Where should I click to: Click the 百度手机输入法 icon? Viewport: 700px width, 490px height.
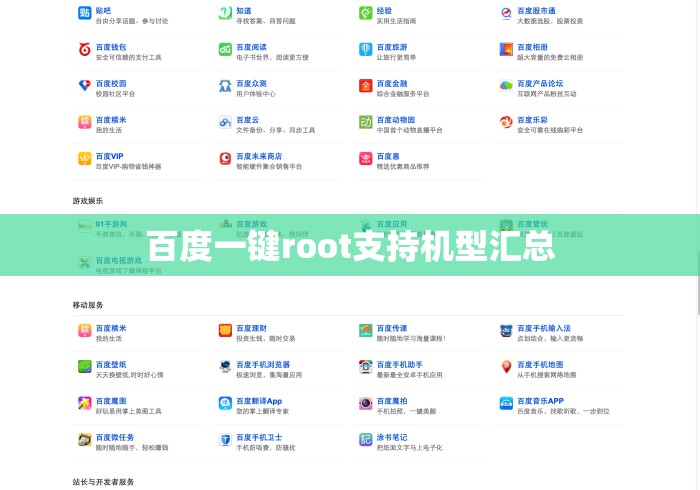coord(506,330)
